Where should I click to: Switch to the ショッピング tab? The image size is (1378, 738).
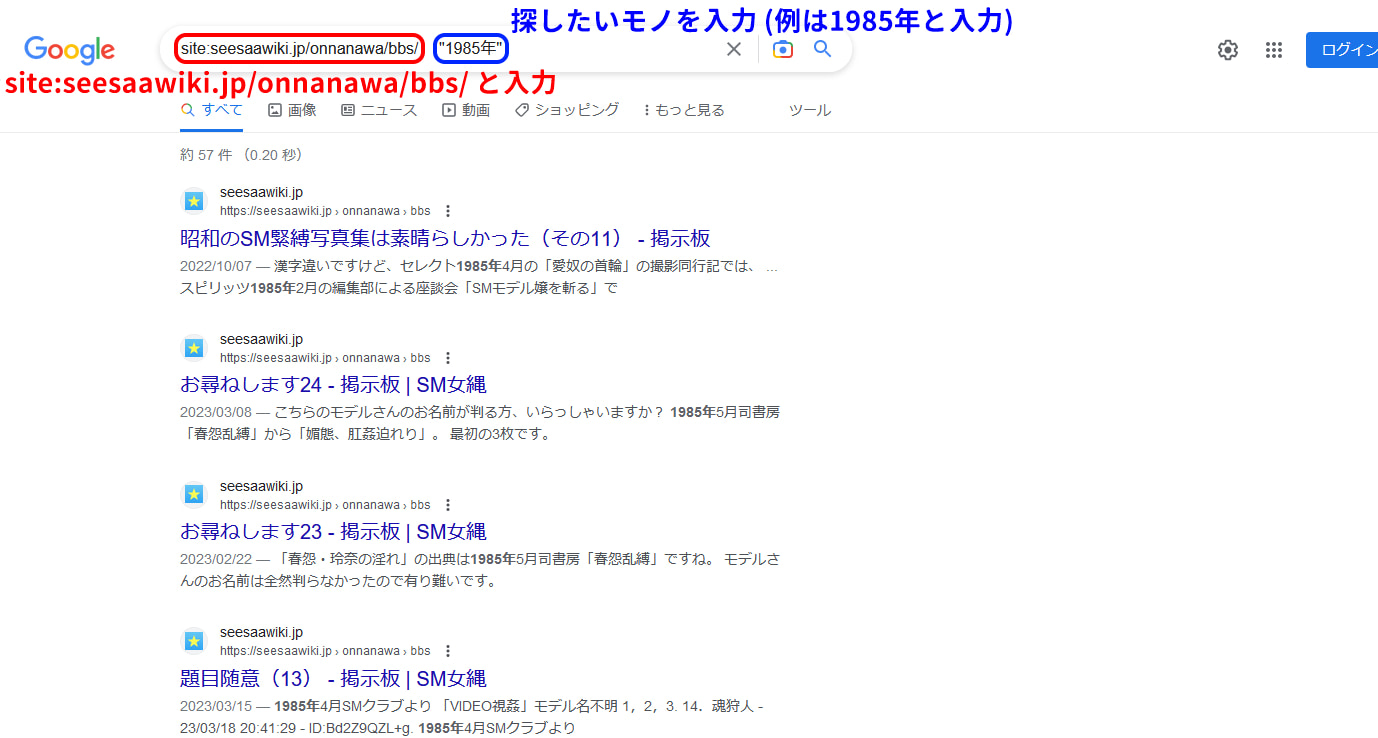pyautogui.click(x=567, y=110)
